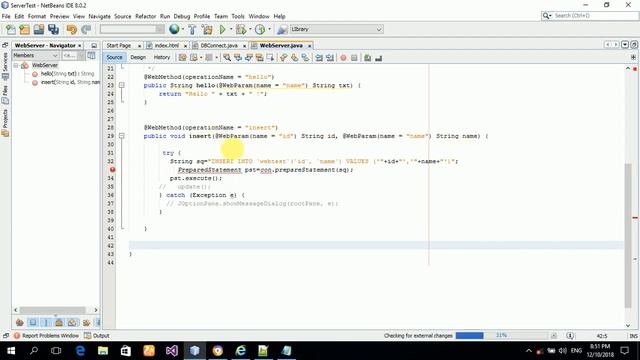Click the Debug Project toolbar icon
Viewport: 640px width, 360px height.
coord(241,29)
